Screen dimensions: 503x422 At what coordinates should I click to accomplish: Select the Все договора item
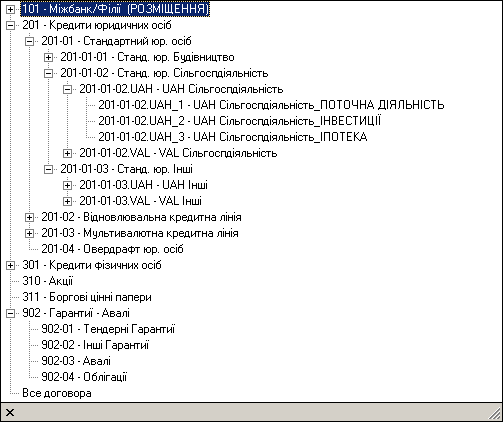point(57,393)
